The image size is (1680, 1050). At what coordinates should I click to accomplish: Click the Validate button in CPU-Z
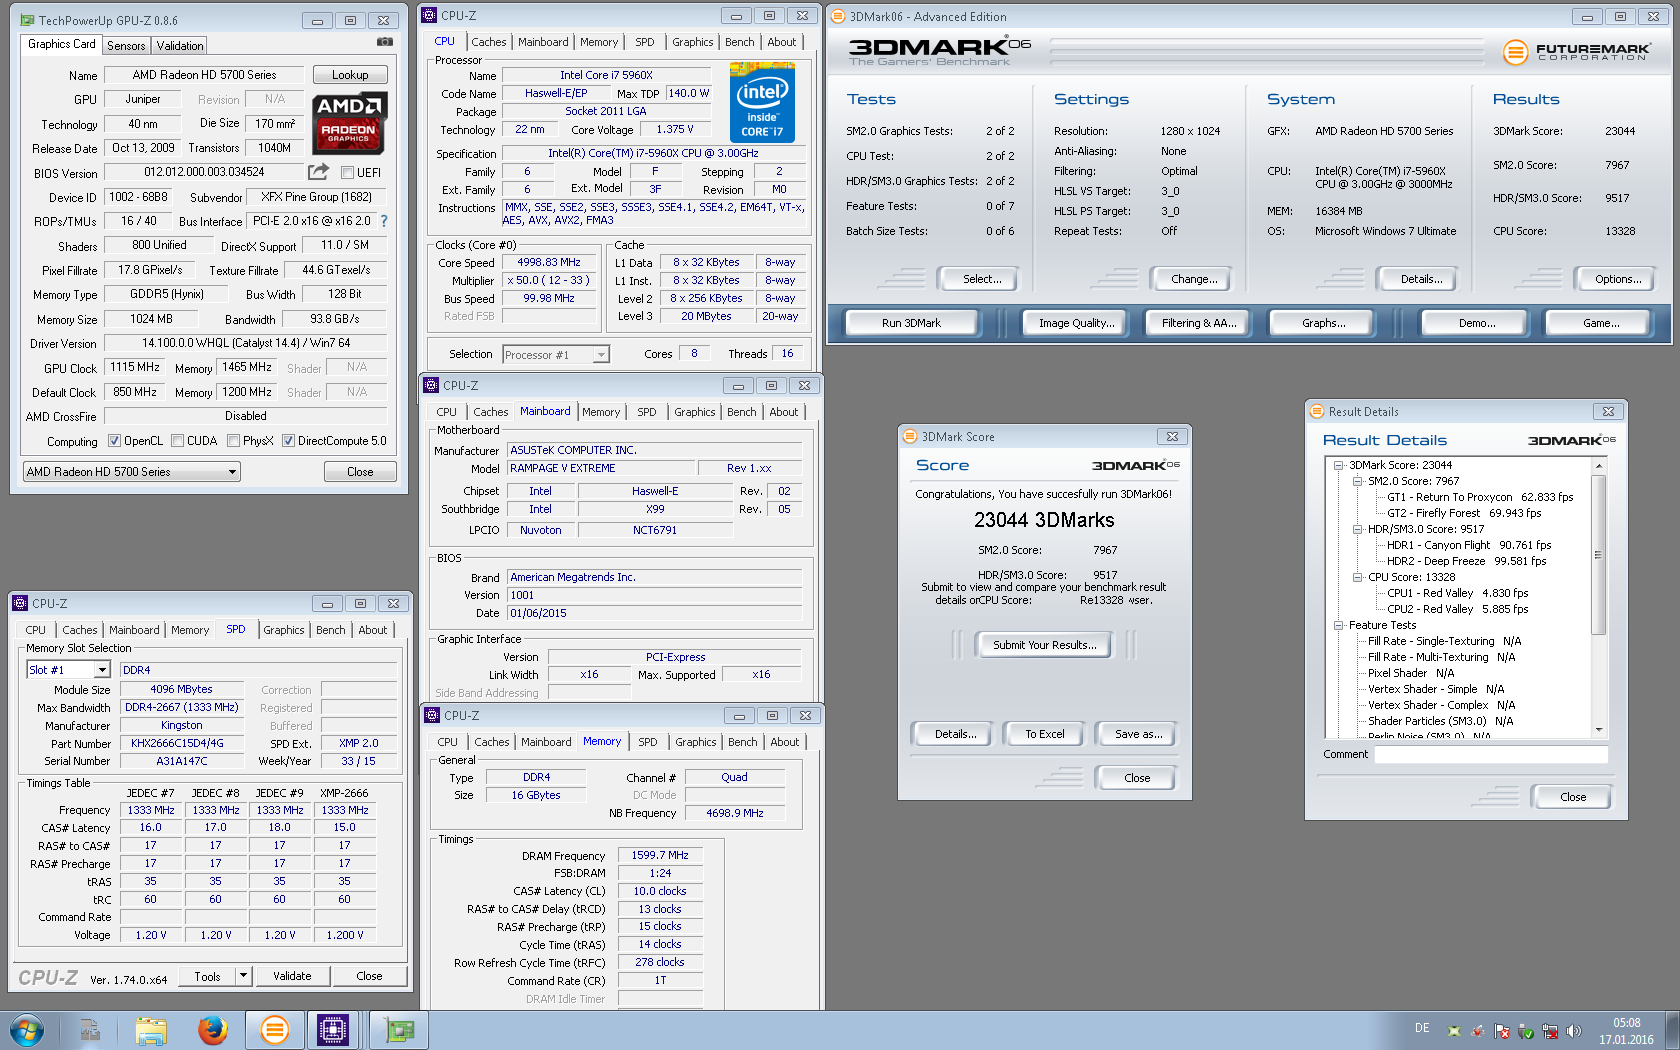292,976
